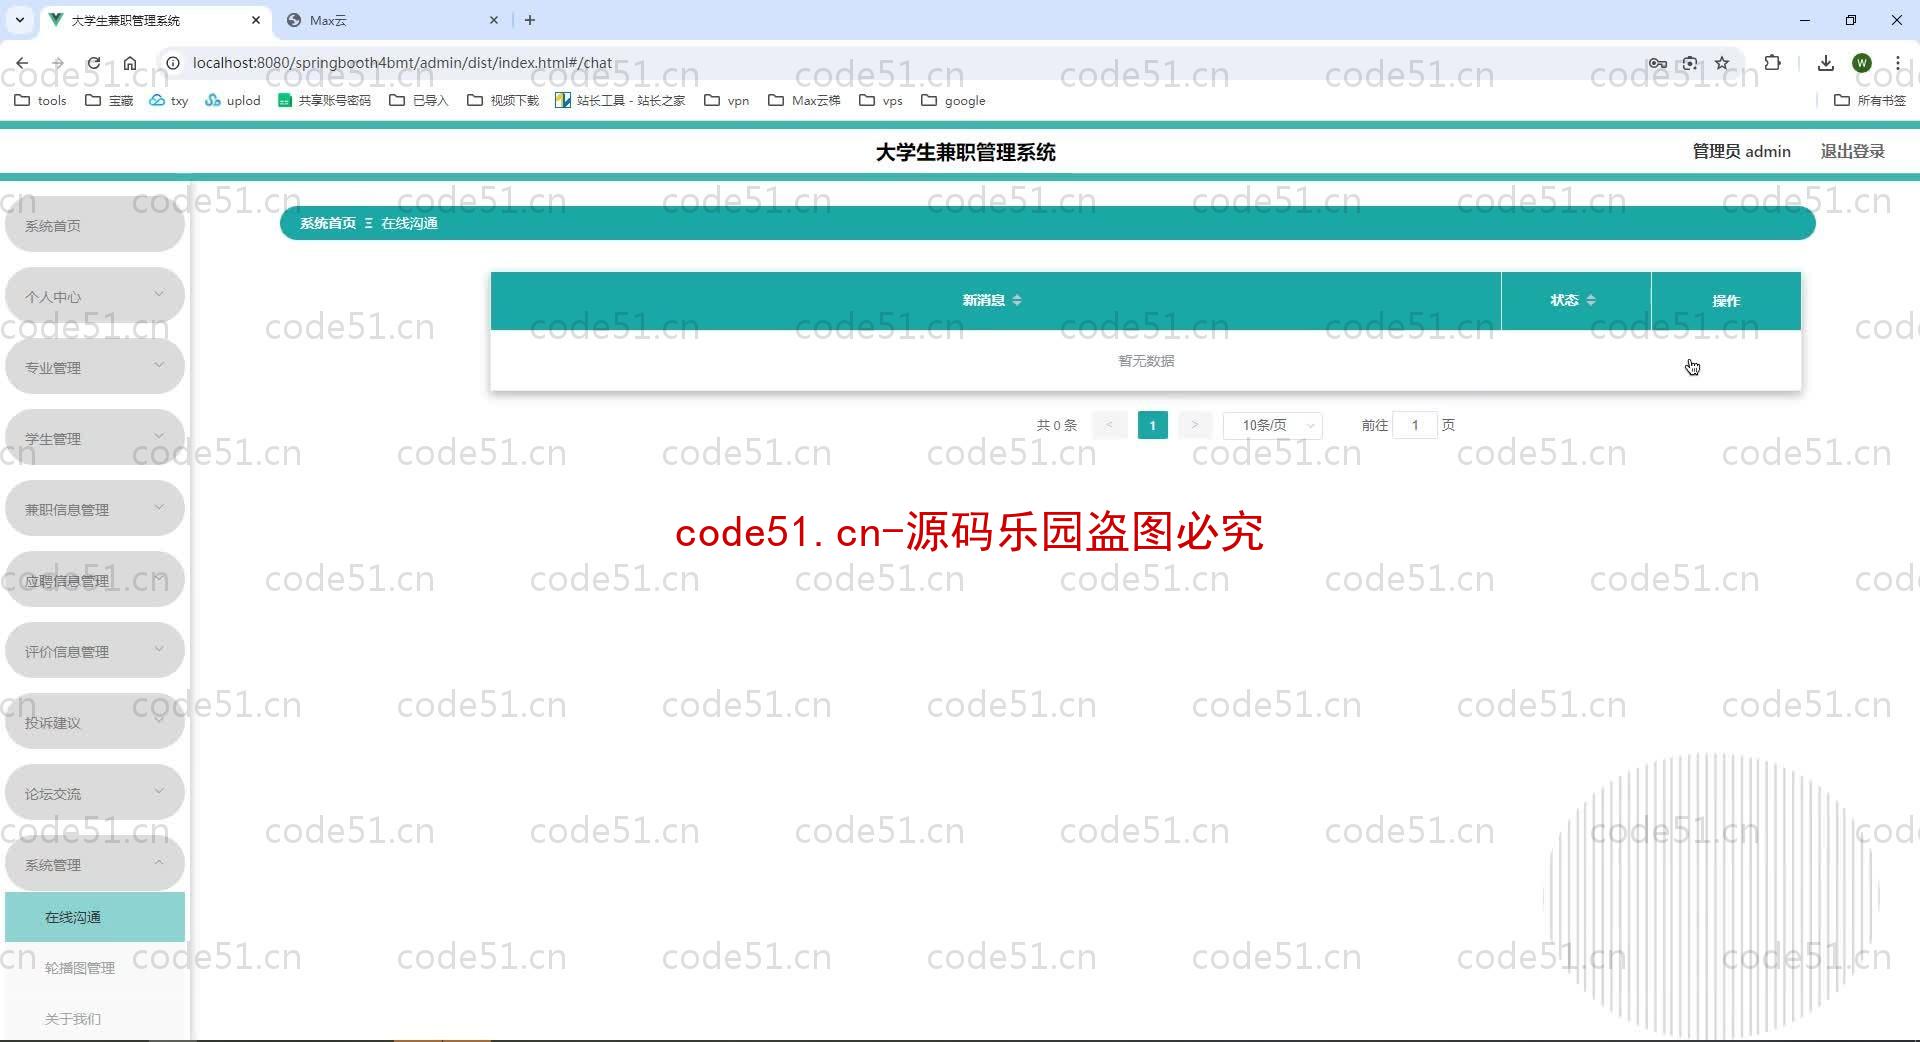Open 轮播图管理 in the sidebar
Screen dimensions: 1920x1042
tap(95, 968)
